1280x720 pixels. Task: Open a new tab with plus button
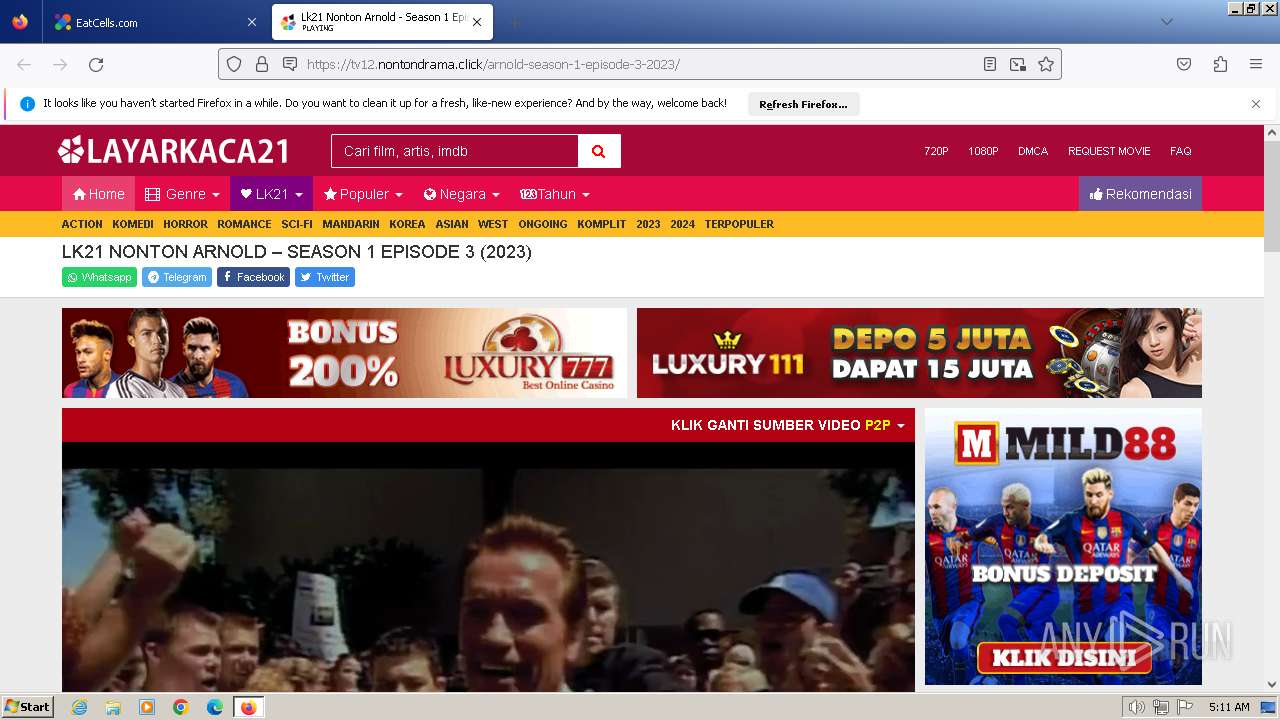[x=514, y=22]
